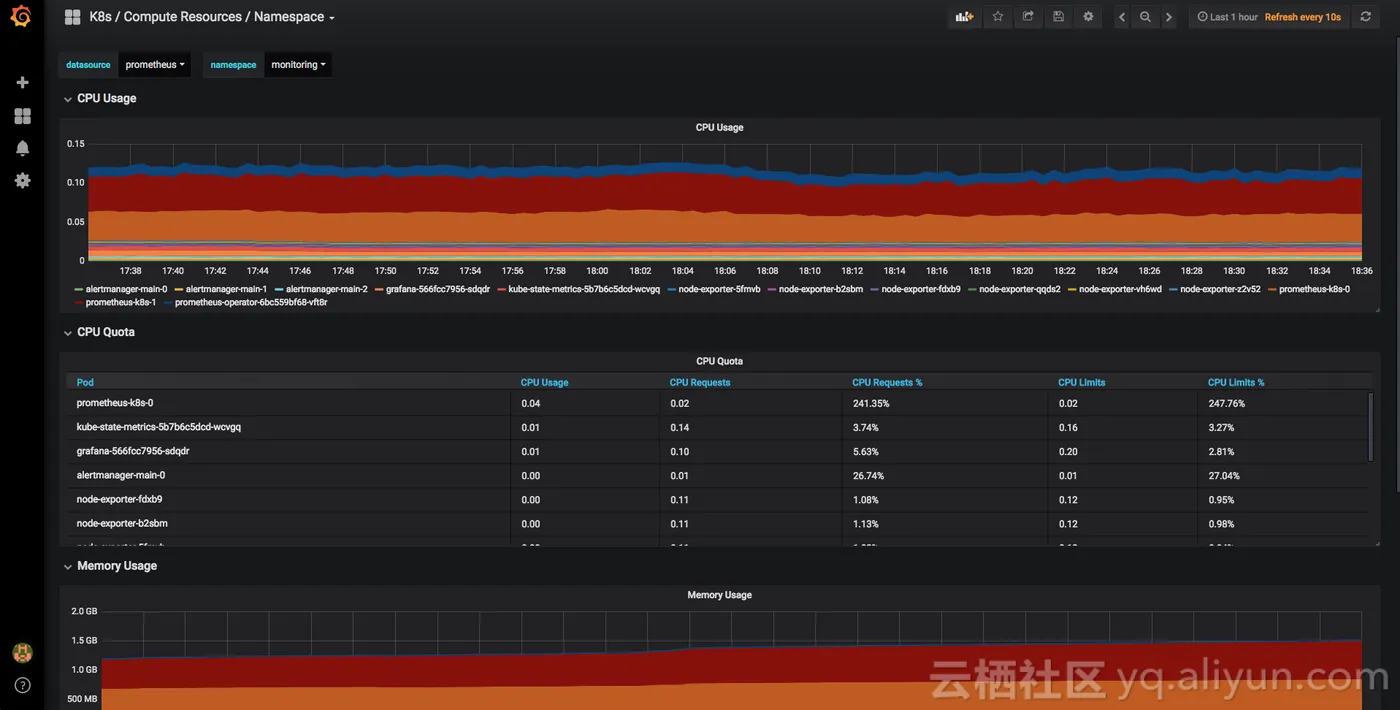This screenshot has width=1400, height=710.
Task: Sort table by CPU Usage column header
Action: click(x=544, y=382)
